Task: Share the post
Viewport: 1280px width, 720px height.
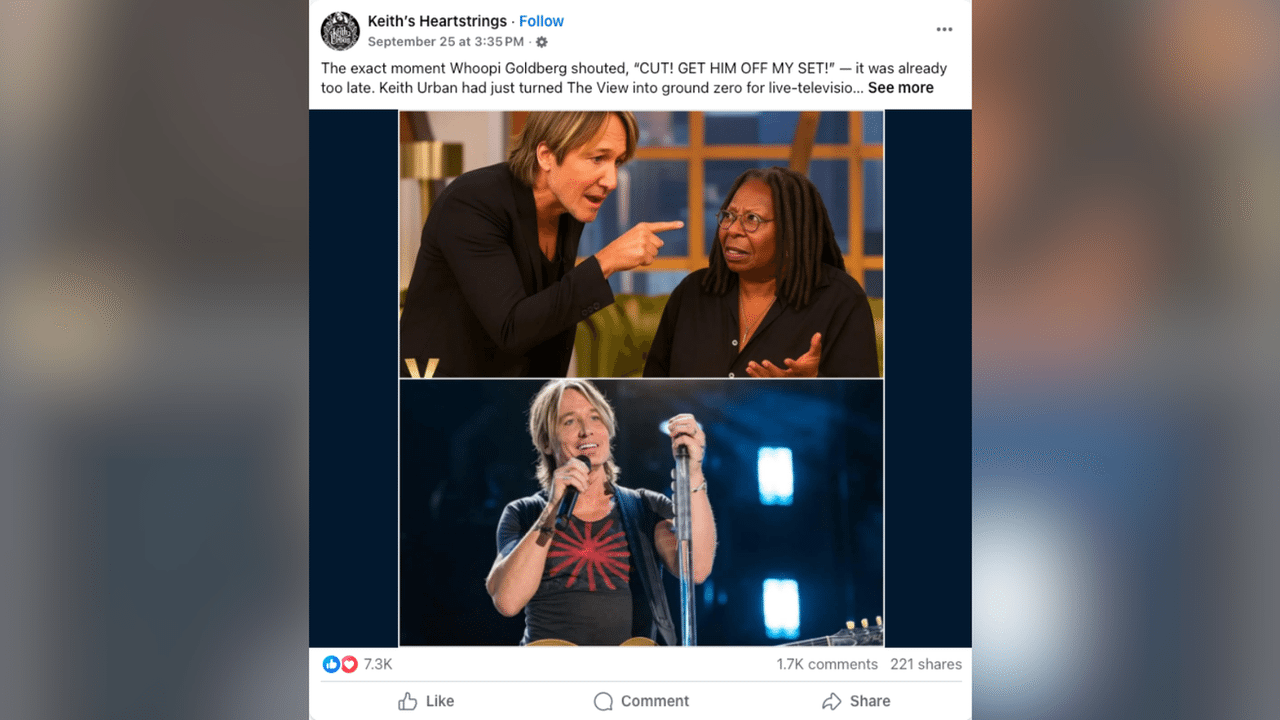Action: pyautogui.click(x=856, y=701)
